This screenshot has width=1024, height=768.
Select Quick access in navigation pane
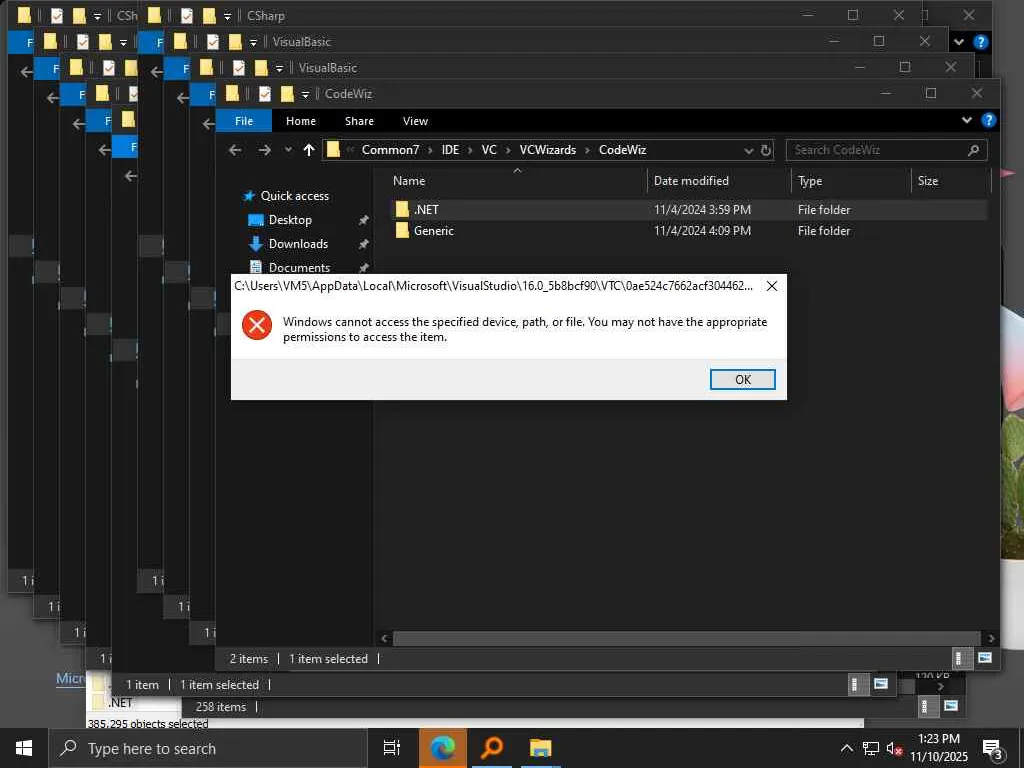(295, 196)
